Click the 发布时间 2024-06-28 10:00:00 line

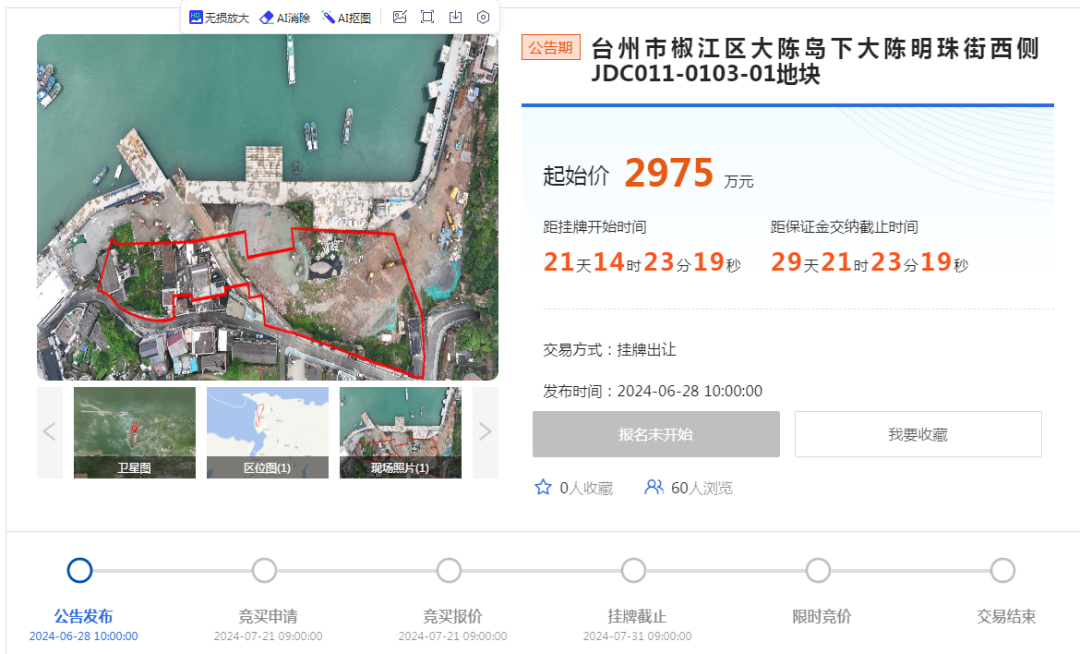coord(653,391)
